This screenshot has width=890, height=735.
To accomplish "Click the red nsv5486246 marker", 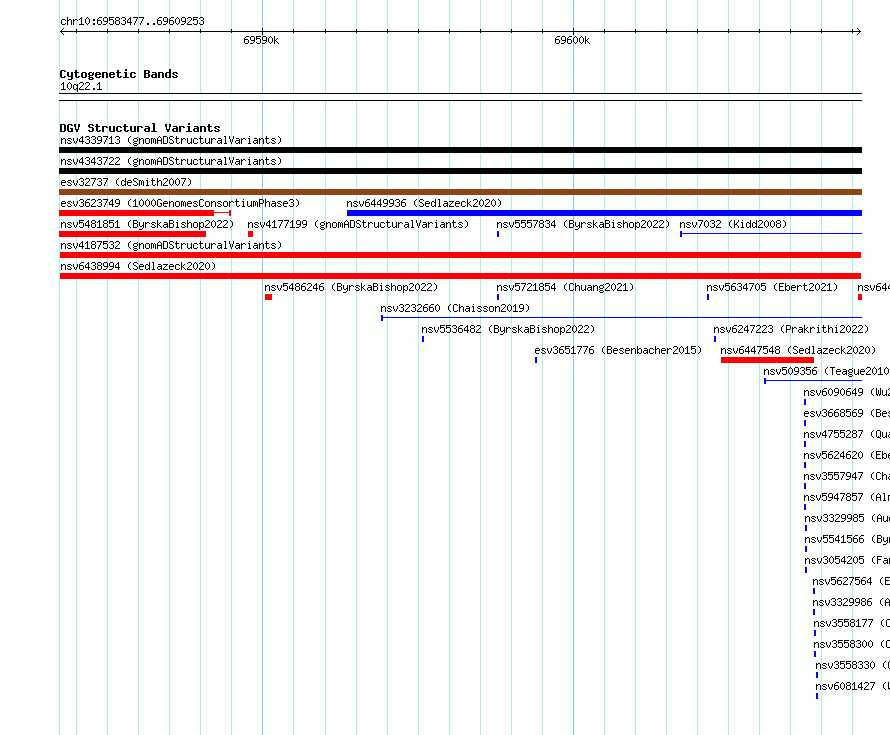I will (268, 297).
